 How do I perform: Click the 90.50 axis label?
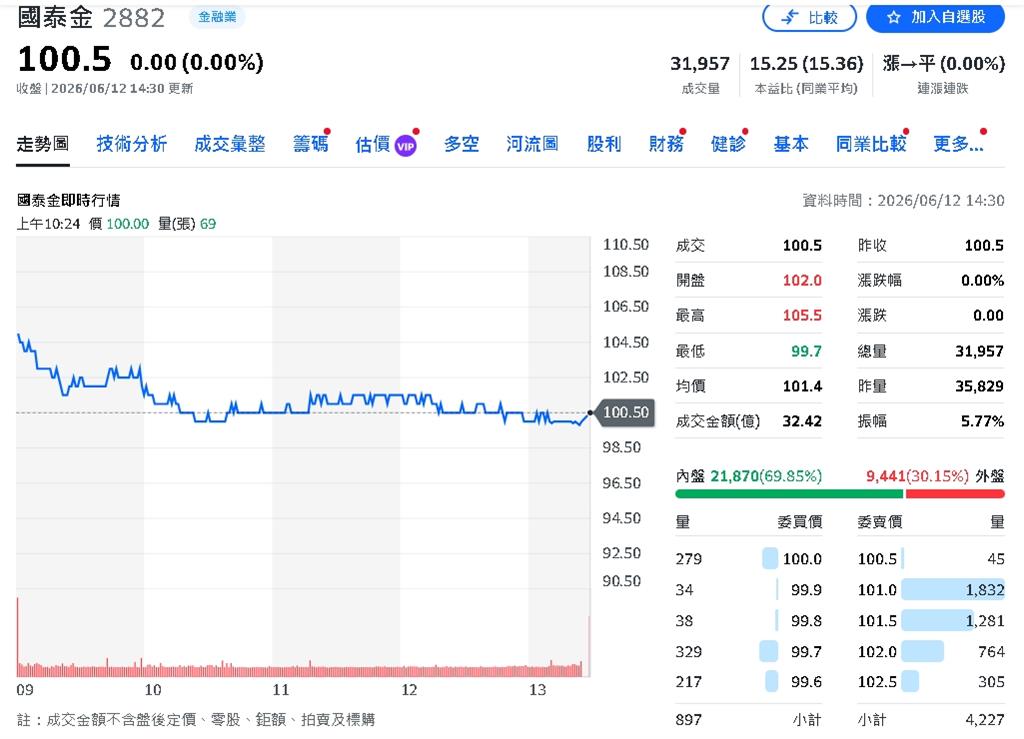pyautogui.click(x=622, y=580)
